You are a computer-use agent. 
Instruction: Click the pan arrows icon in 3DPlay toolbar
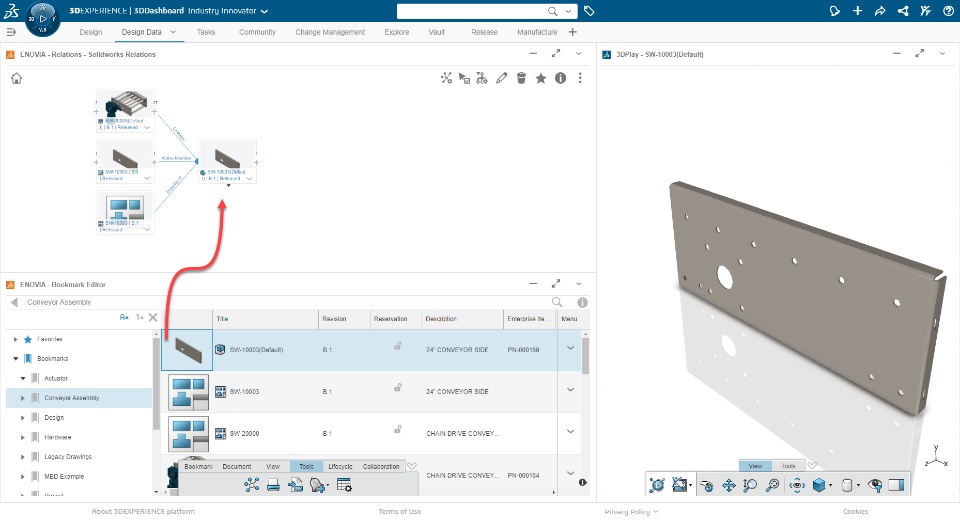[729, 485]
